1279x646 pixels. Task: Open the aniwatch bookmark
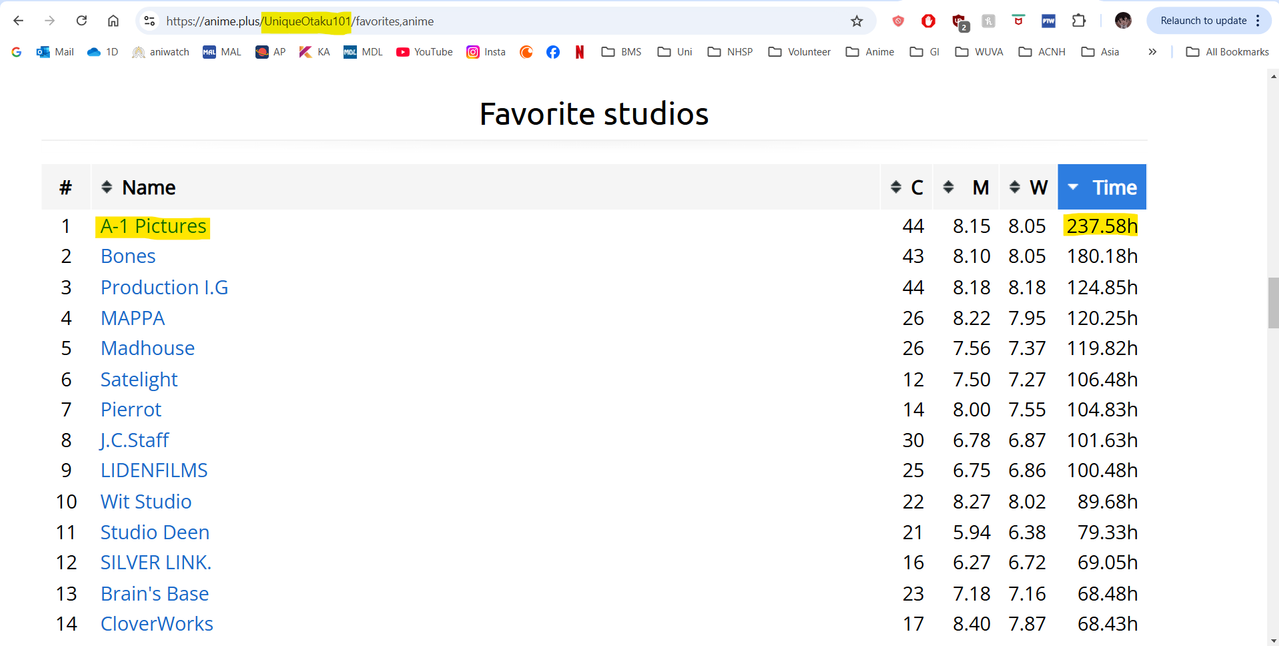[x=160, y=52]
